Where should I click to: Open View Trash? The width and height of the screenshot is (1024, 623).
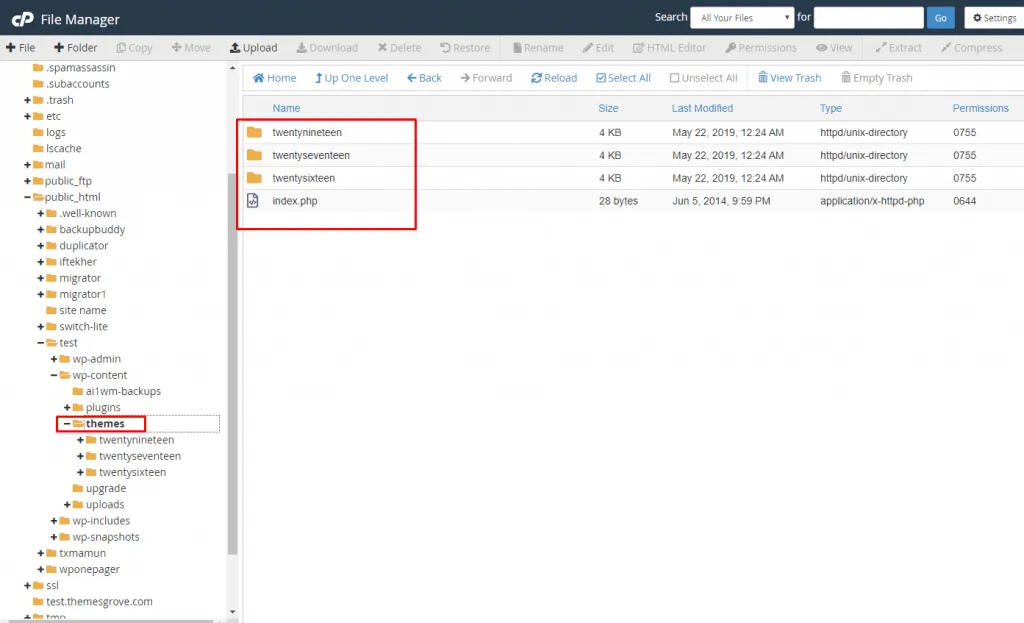[x=789, y=78]
